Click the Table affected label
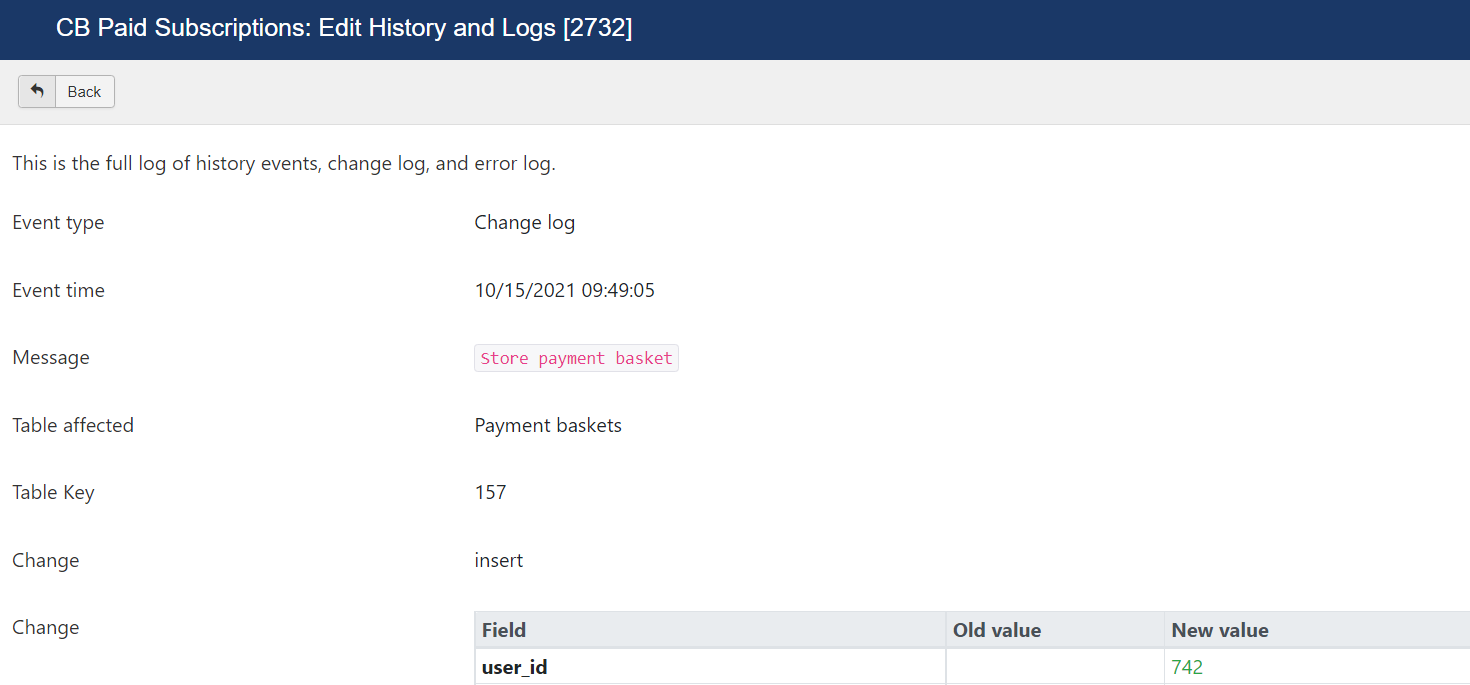 [x=73, y=426]
